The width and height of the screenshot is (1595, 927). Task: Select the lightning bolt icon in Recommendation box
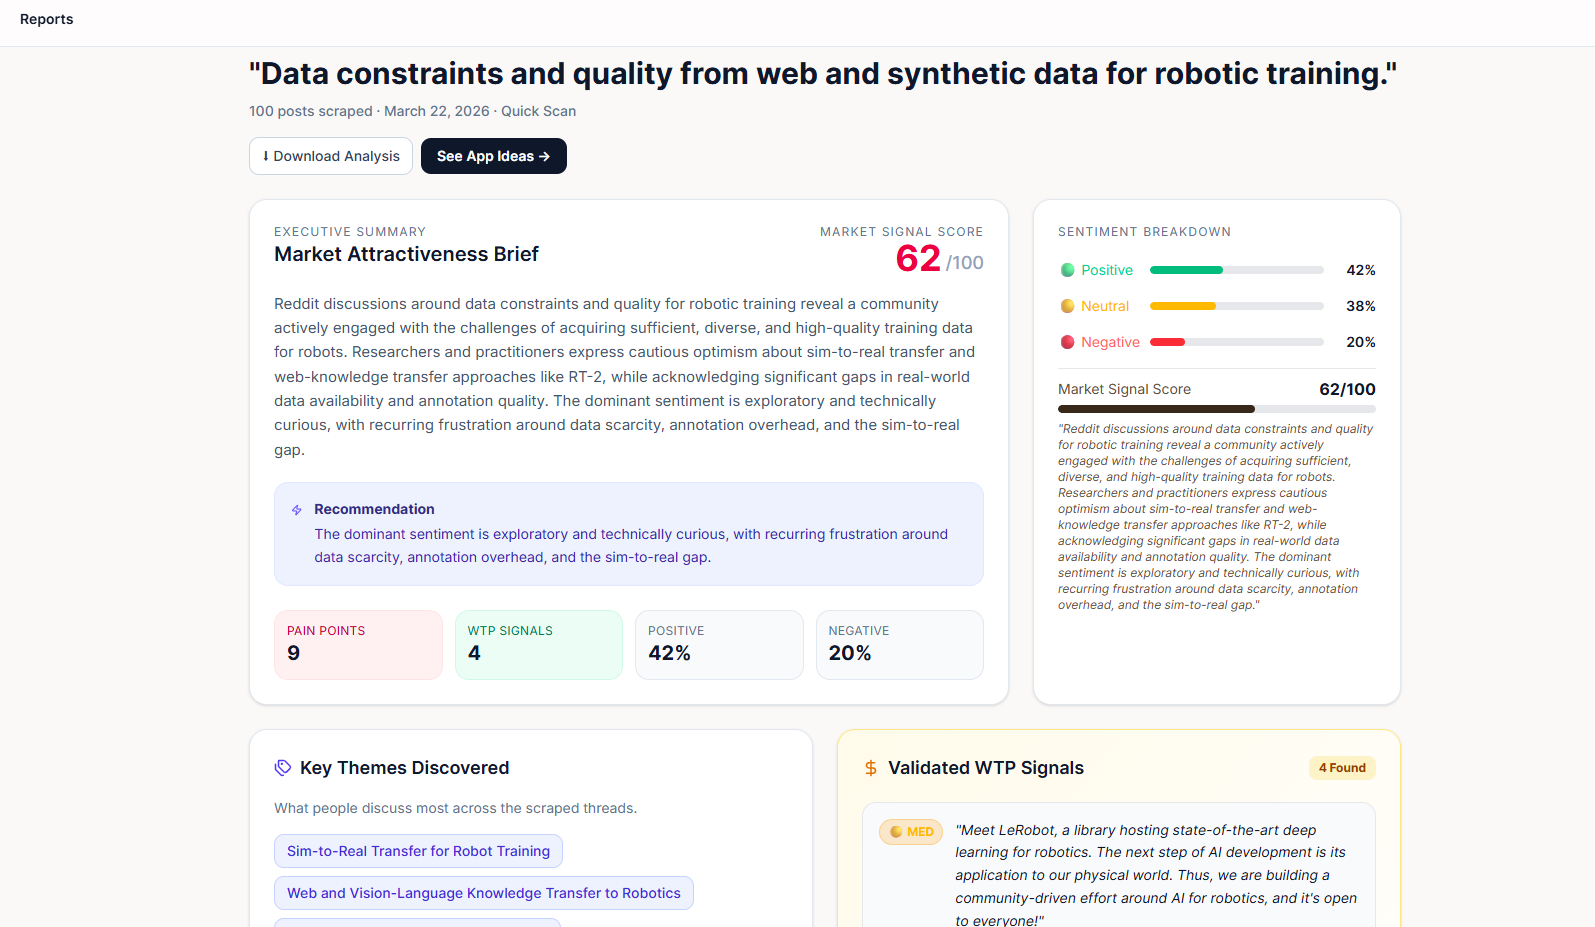pyautogui.click(x=296, y=509)
